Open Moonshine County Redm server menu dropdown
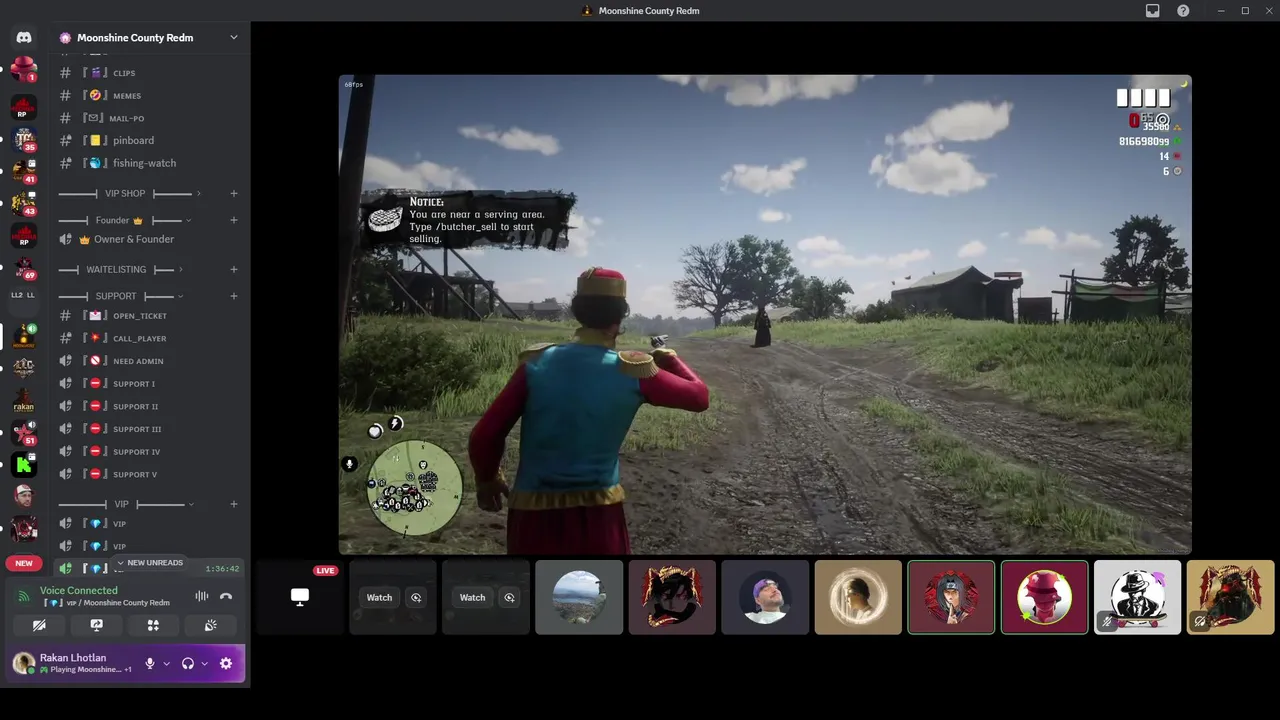The image size is (1280, 720). coord(233,38)
